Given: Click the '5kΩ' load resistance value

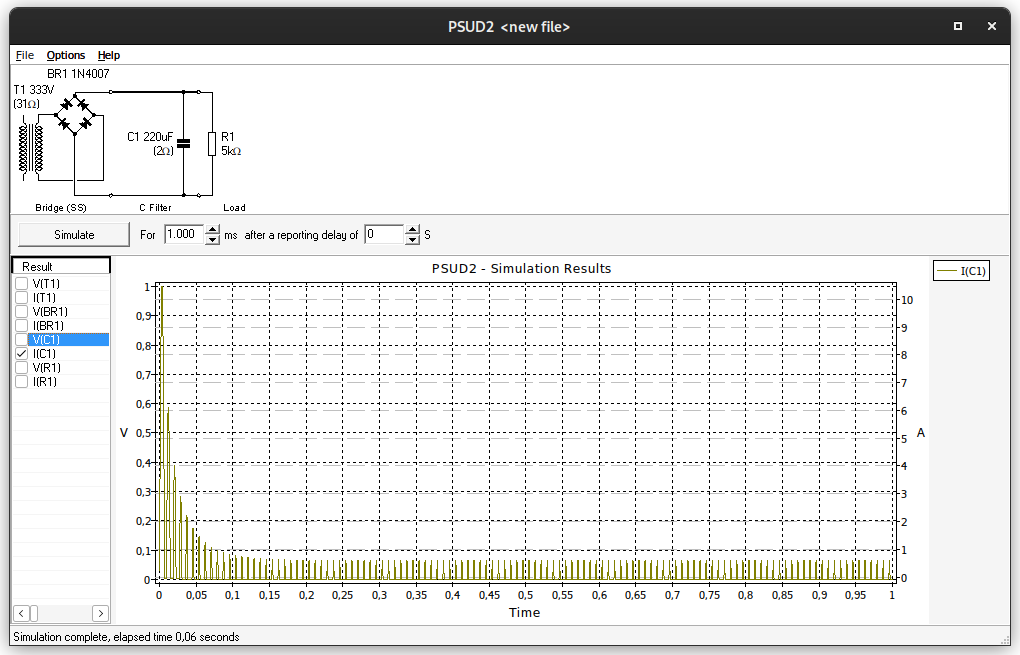Looking at the screenshot, I should 231,151.
